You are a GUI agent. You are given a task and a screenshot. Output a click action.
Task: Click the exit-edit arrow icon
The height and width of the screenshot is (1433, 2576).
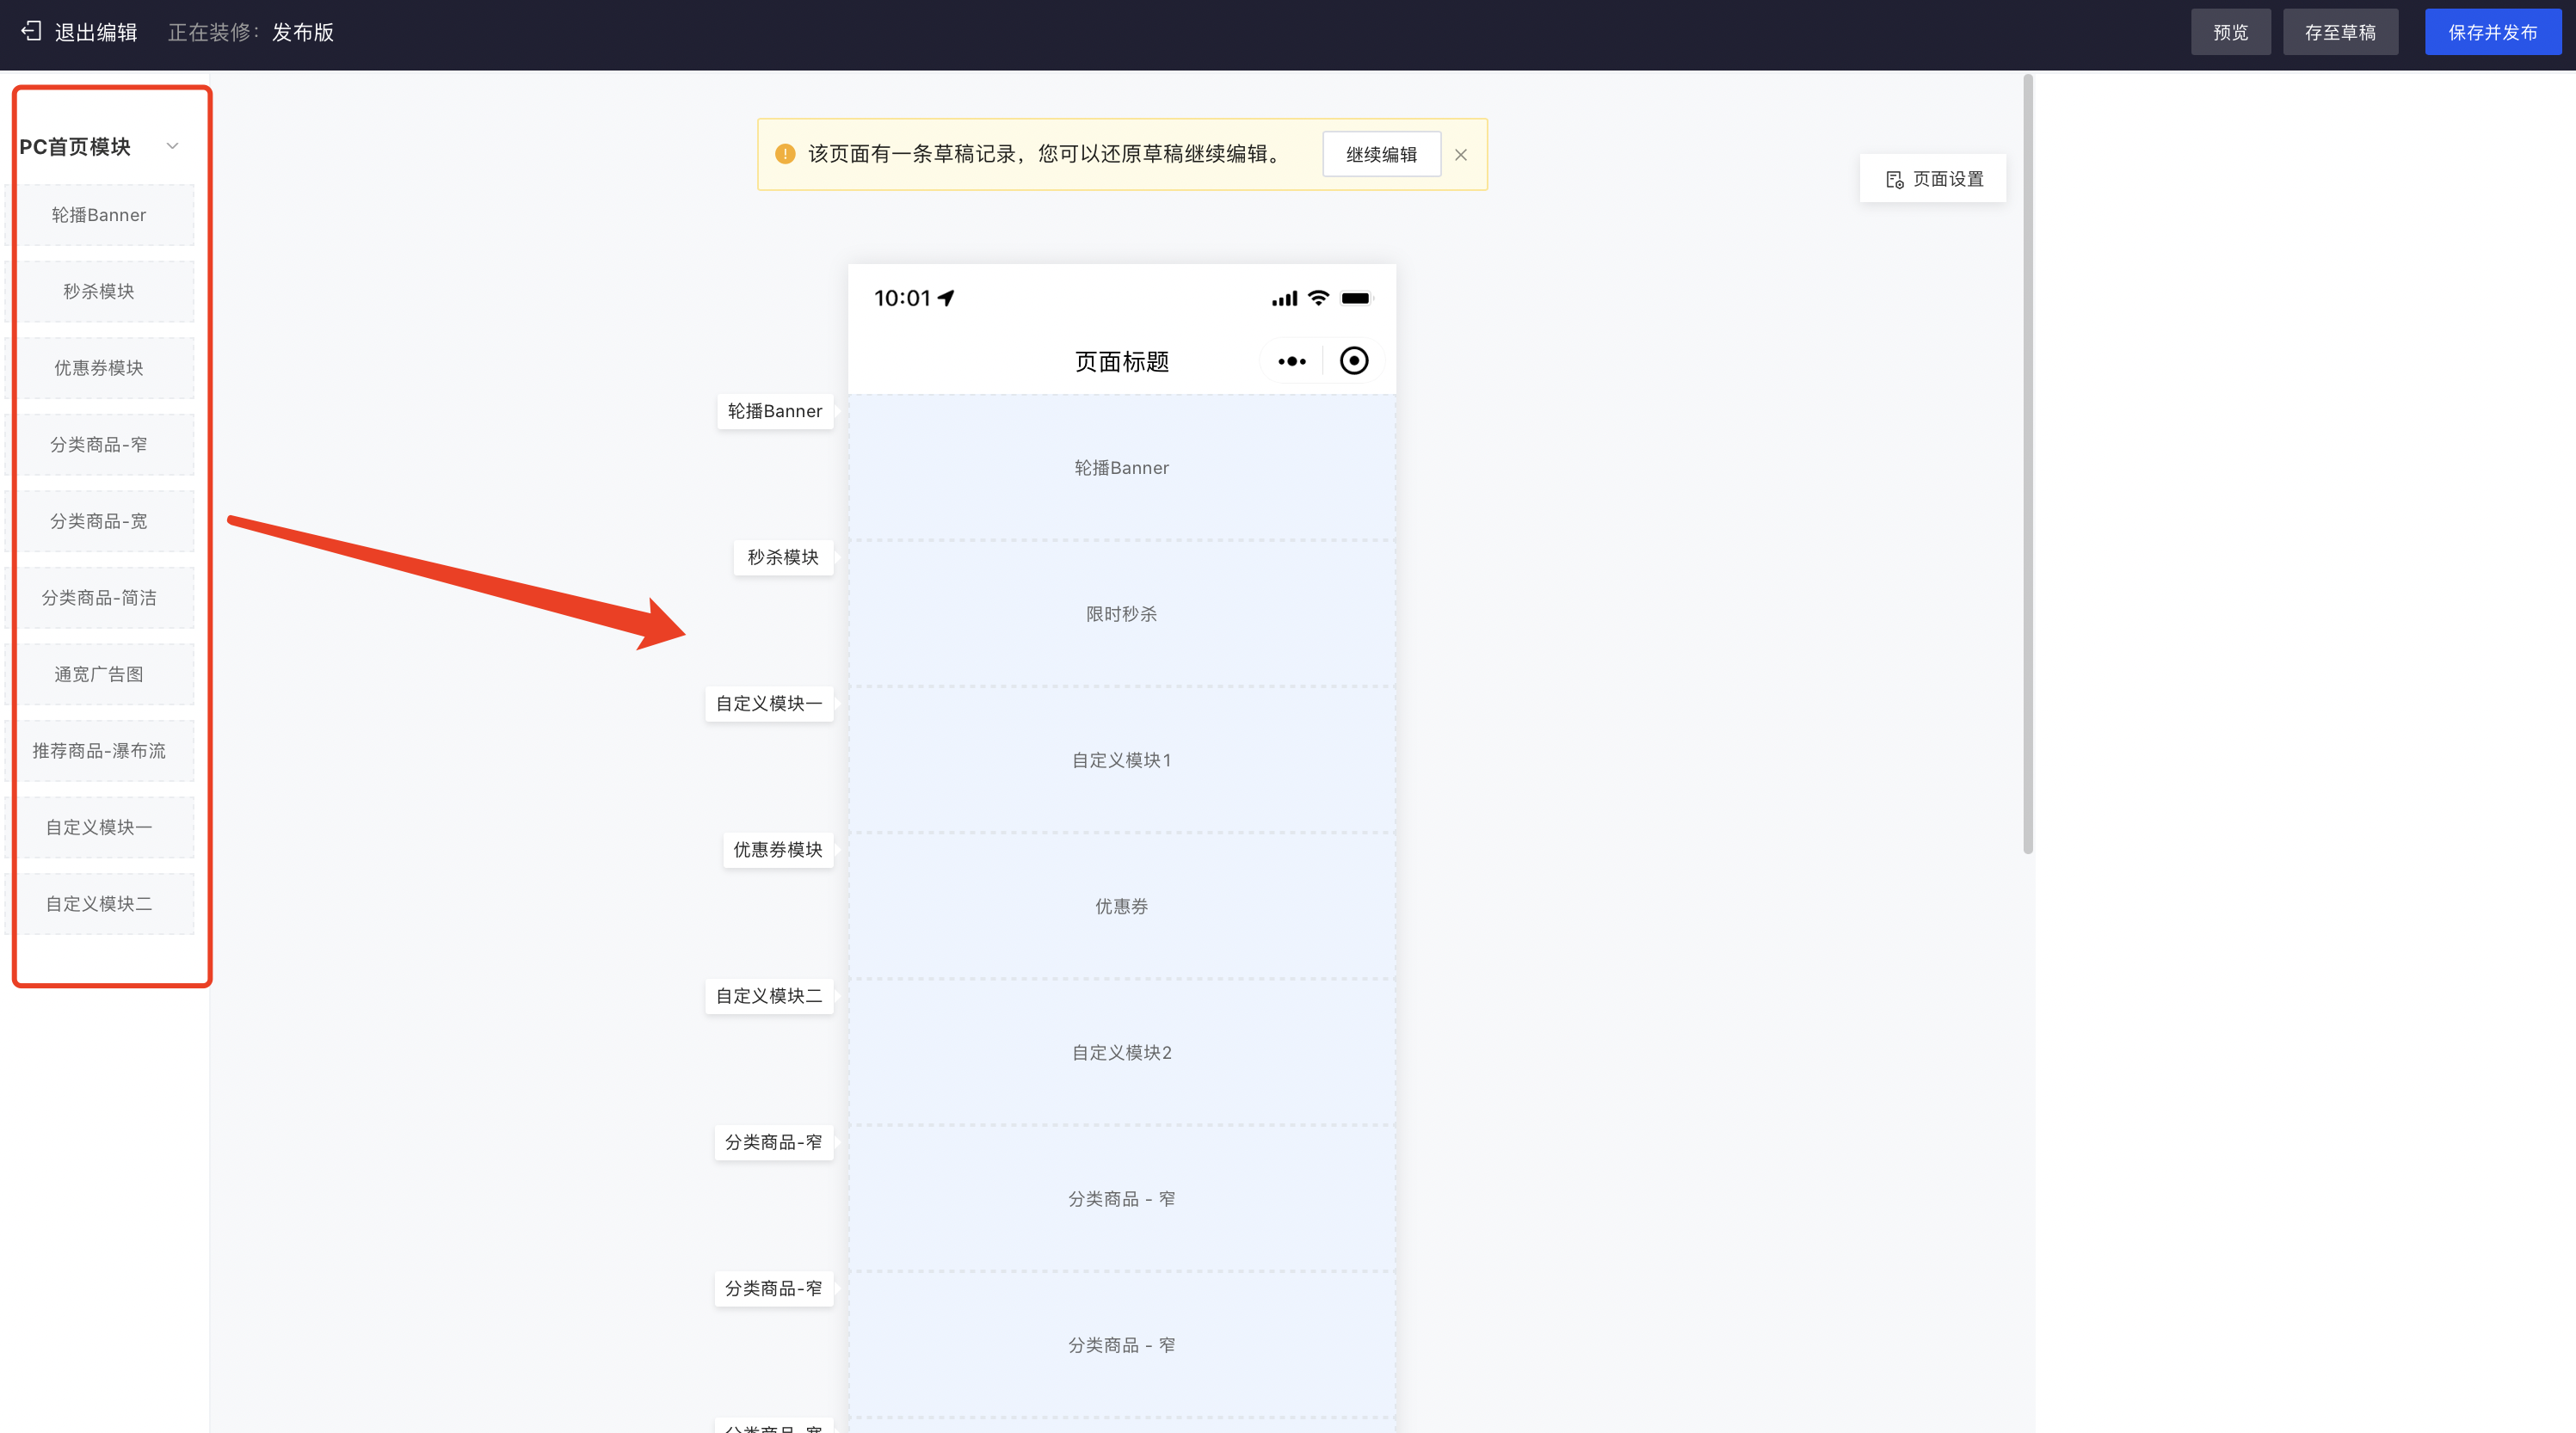pyautogui.click(x=31, y=31)
